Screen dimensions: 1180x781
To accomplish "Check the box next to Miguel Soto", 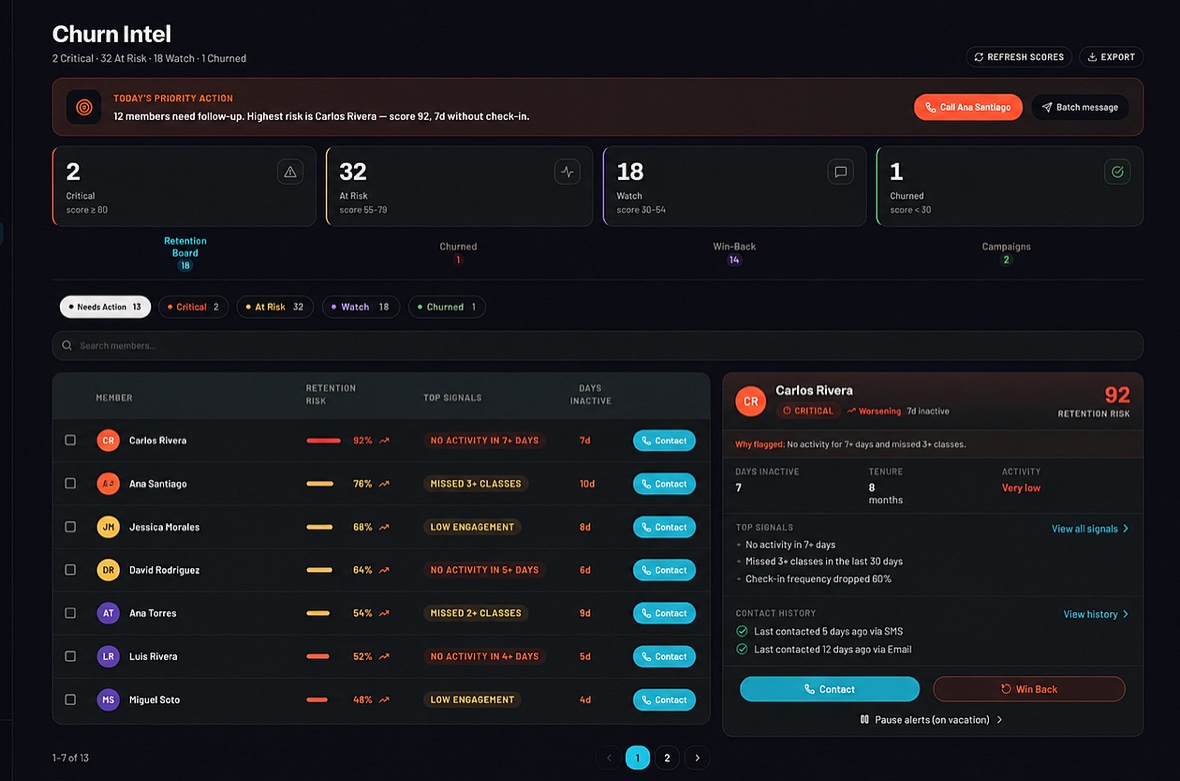I will tap(70, 700).
